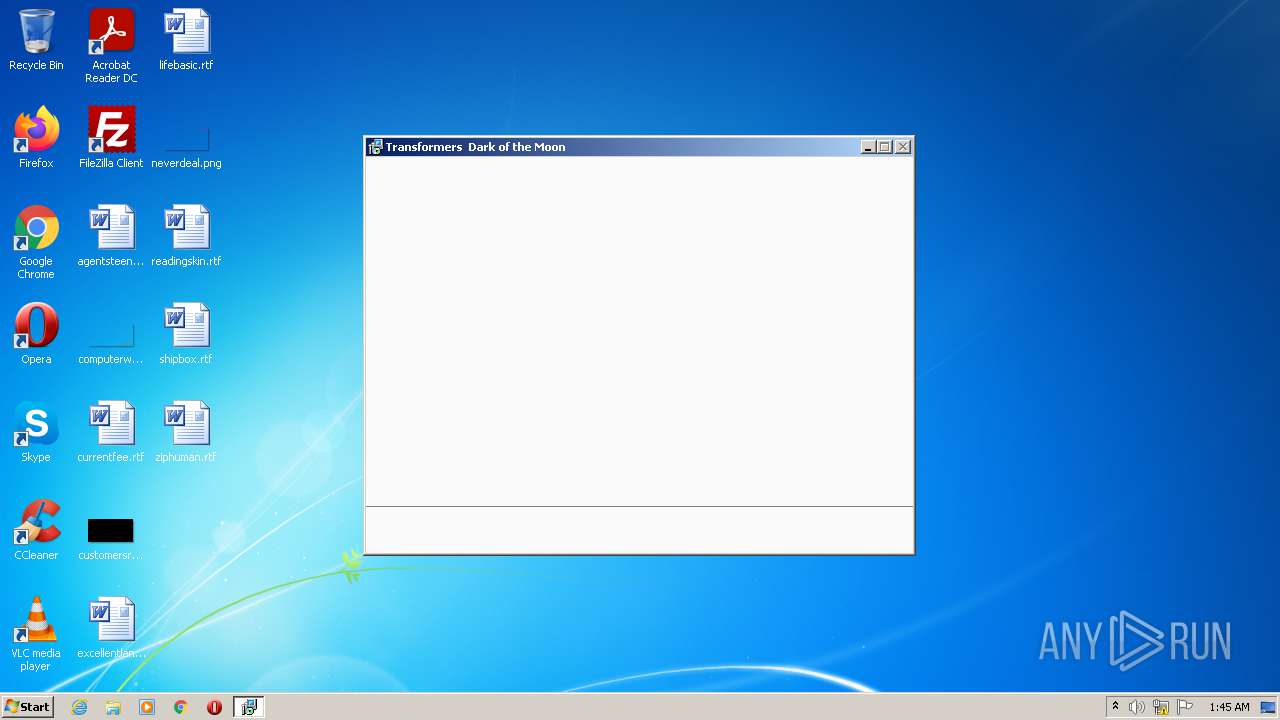
Task: Open the Transformers window system menu icon
Action: coord(375,147)
